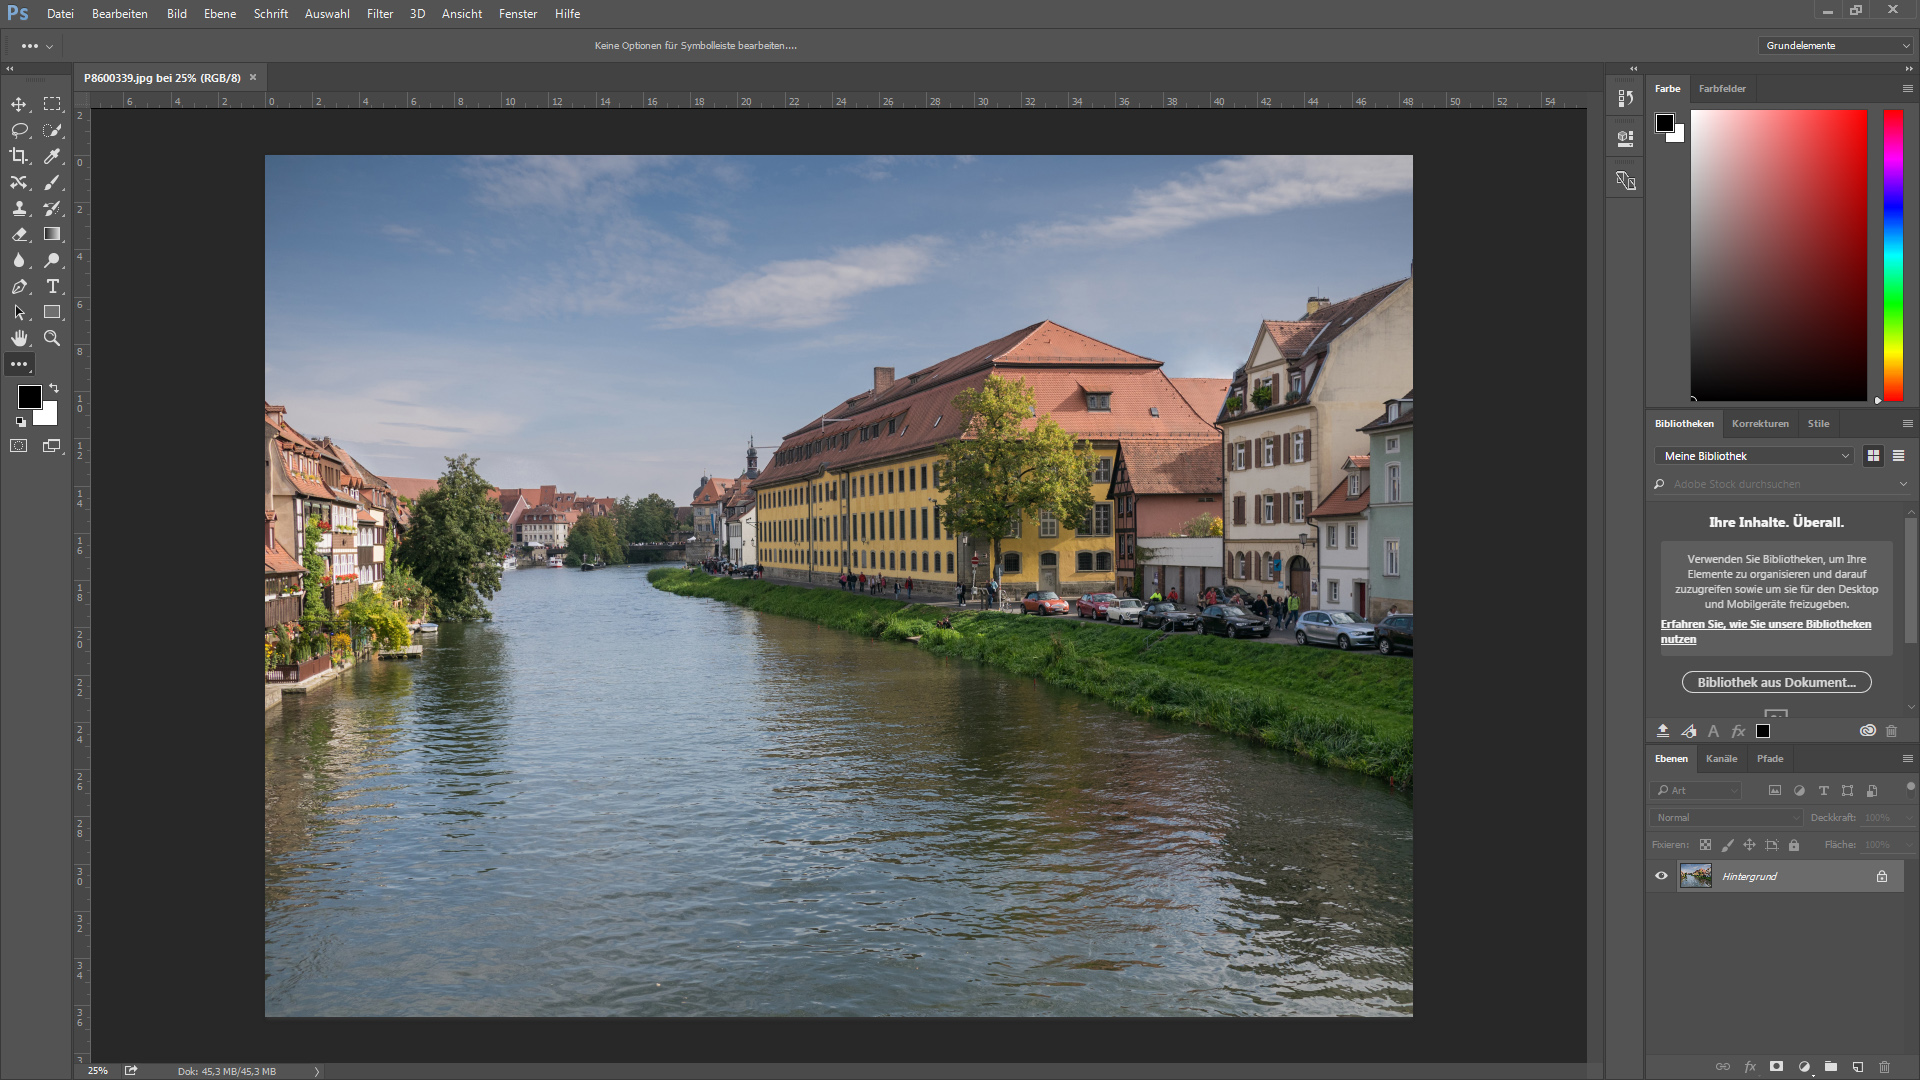This screenshot has height=1080, width=1920.
Task: Select the Horizontal Type tool
Action: coord(52,286)
